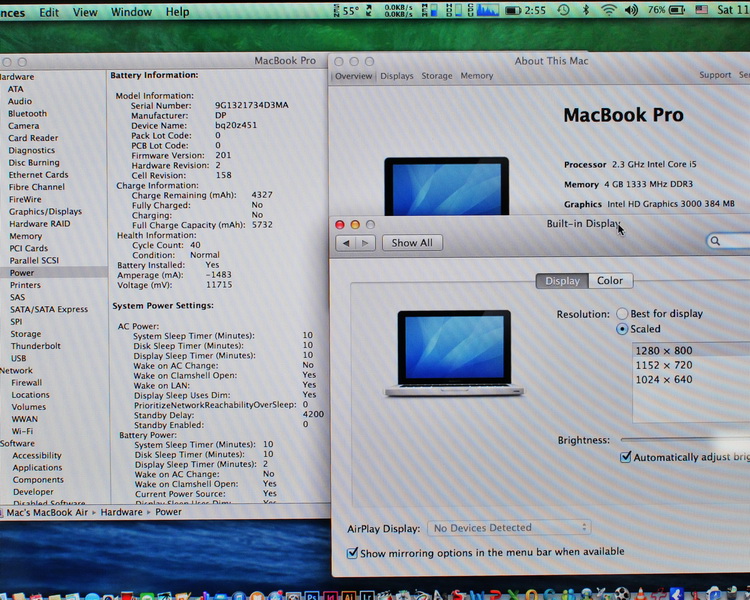Open the Edit menu
The height and width of the screenshot is (600, 750).
tap(49, 12)
